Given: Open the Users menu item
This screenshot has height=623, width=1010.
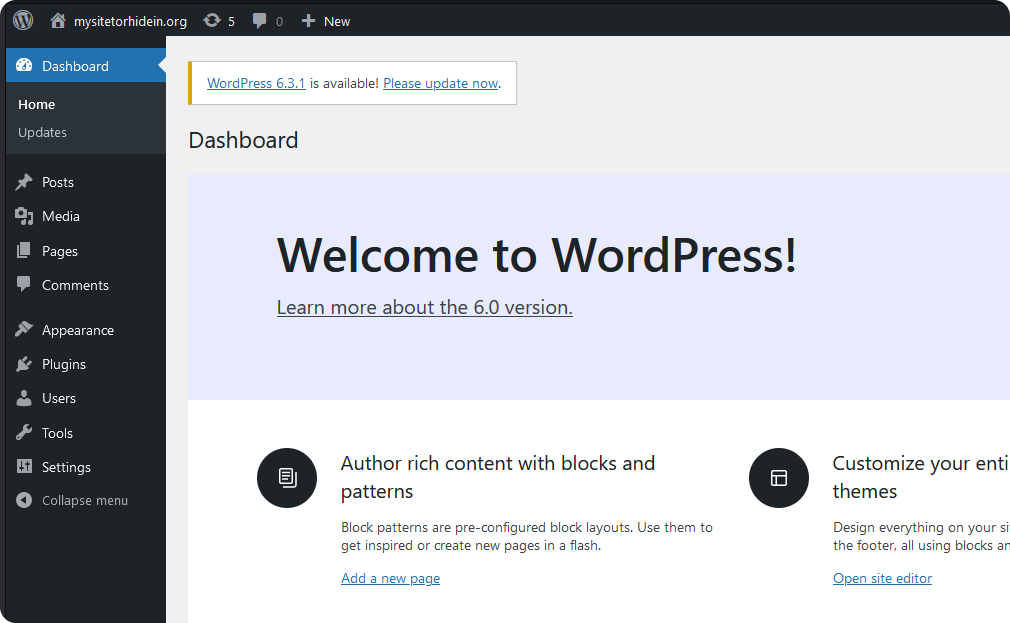Looking at the screenshot, I should [59, 398].
